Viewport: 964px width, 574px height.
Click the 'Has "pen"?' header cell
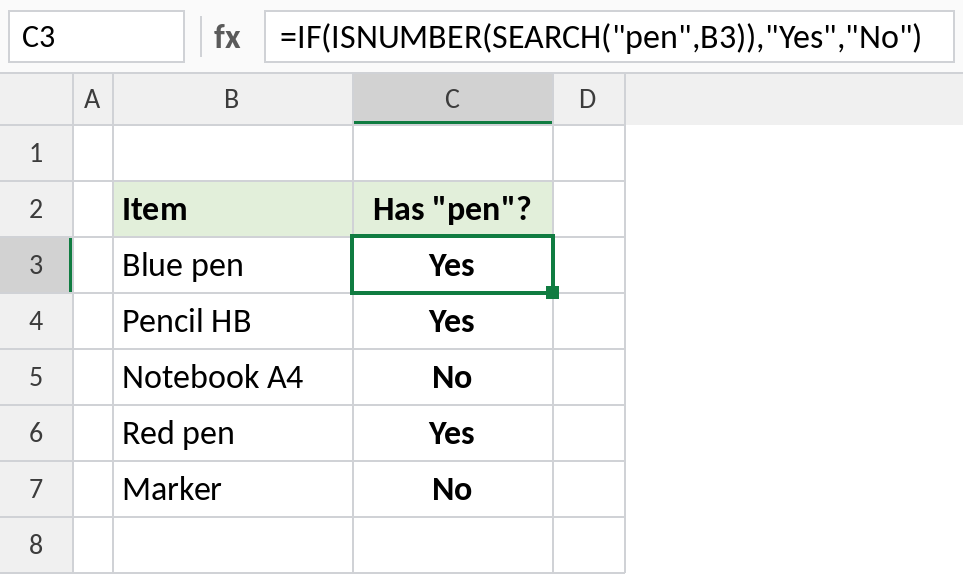(x=452, y=209)
